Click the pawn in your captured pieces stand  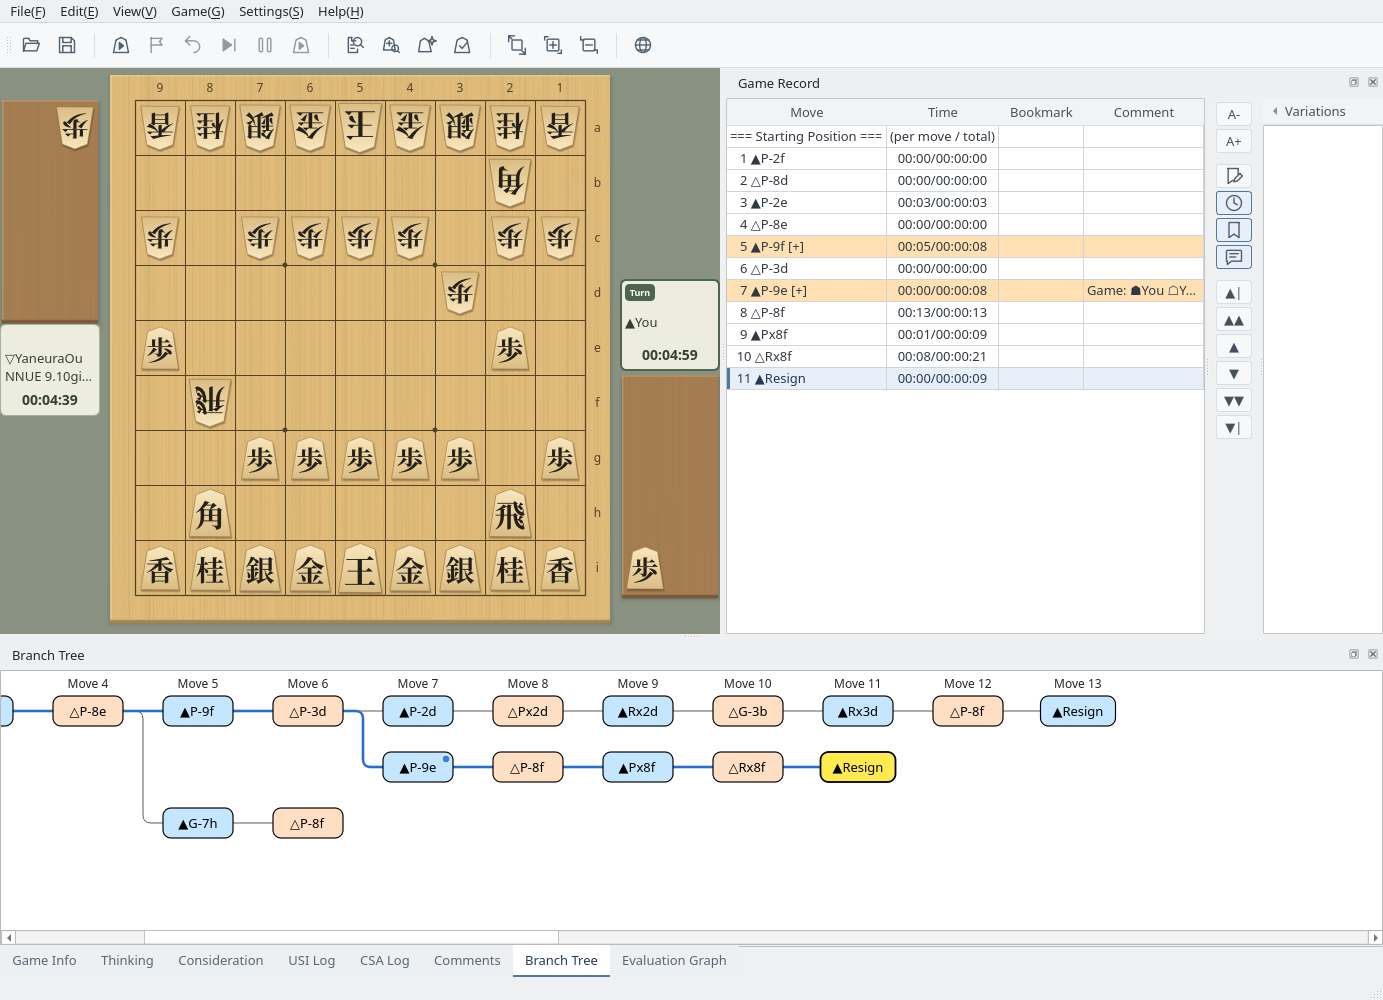pos(645,569)
